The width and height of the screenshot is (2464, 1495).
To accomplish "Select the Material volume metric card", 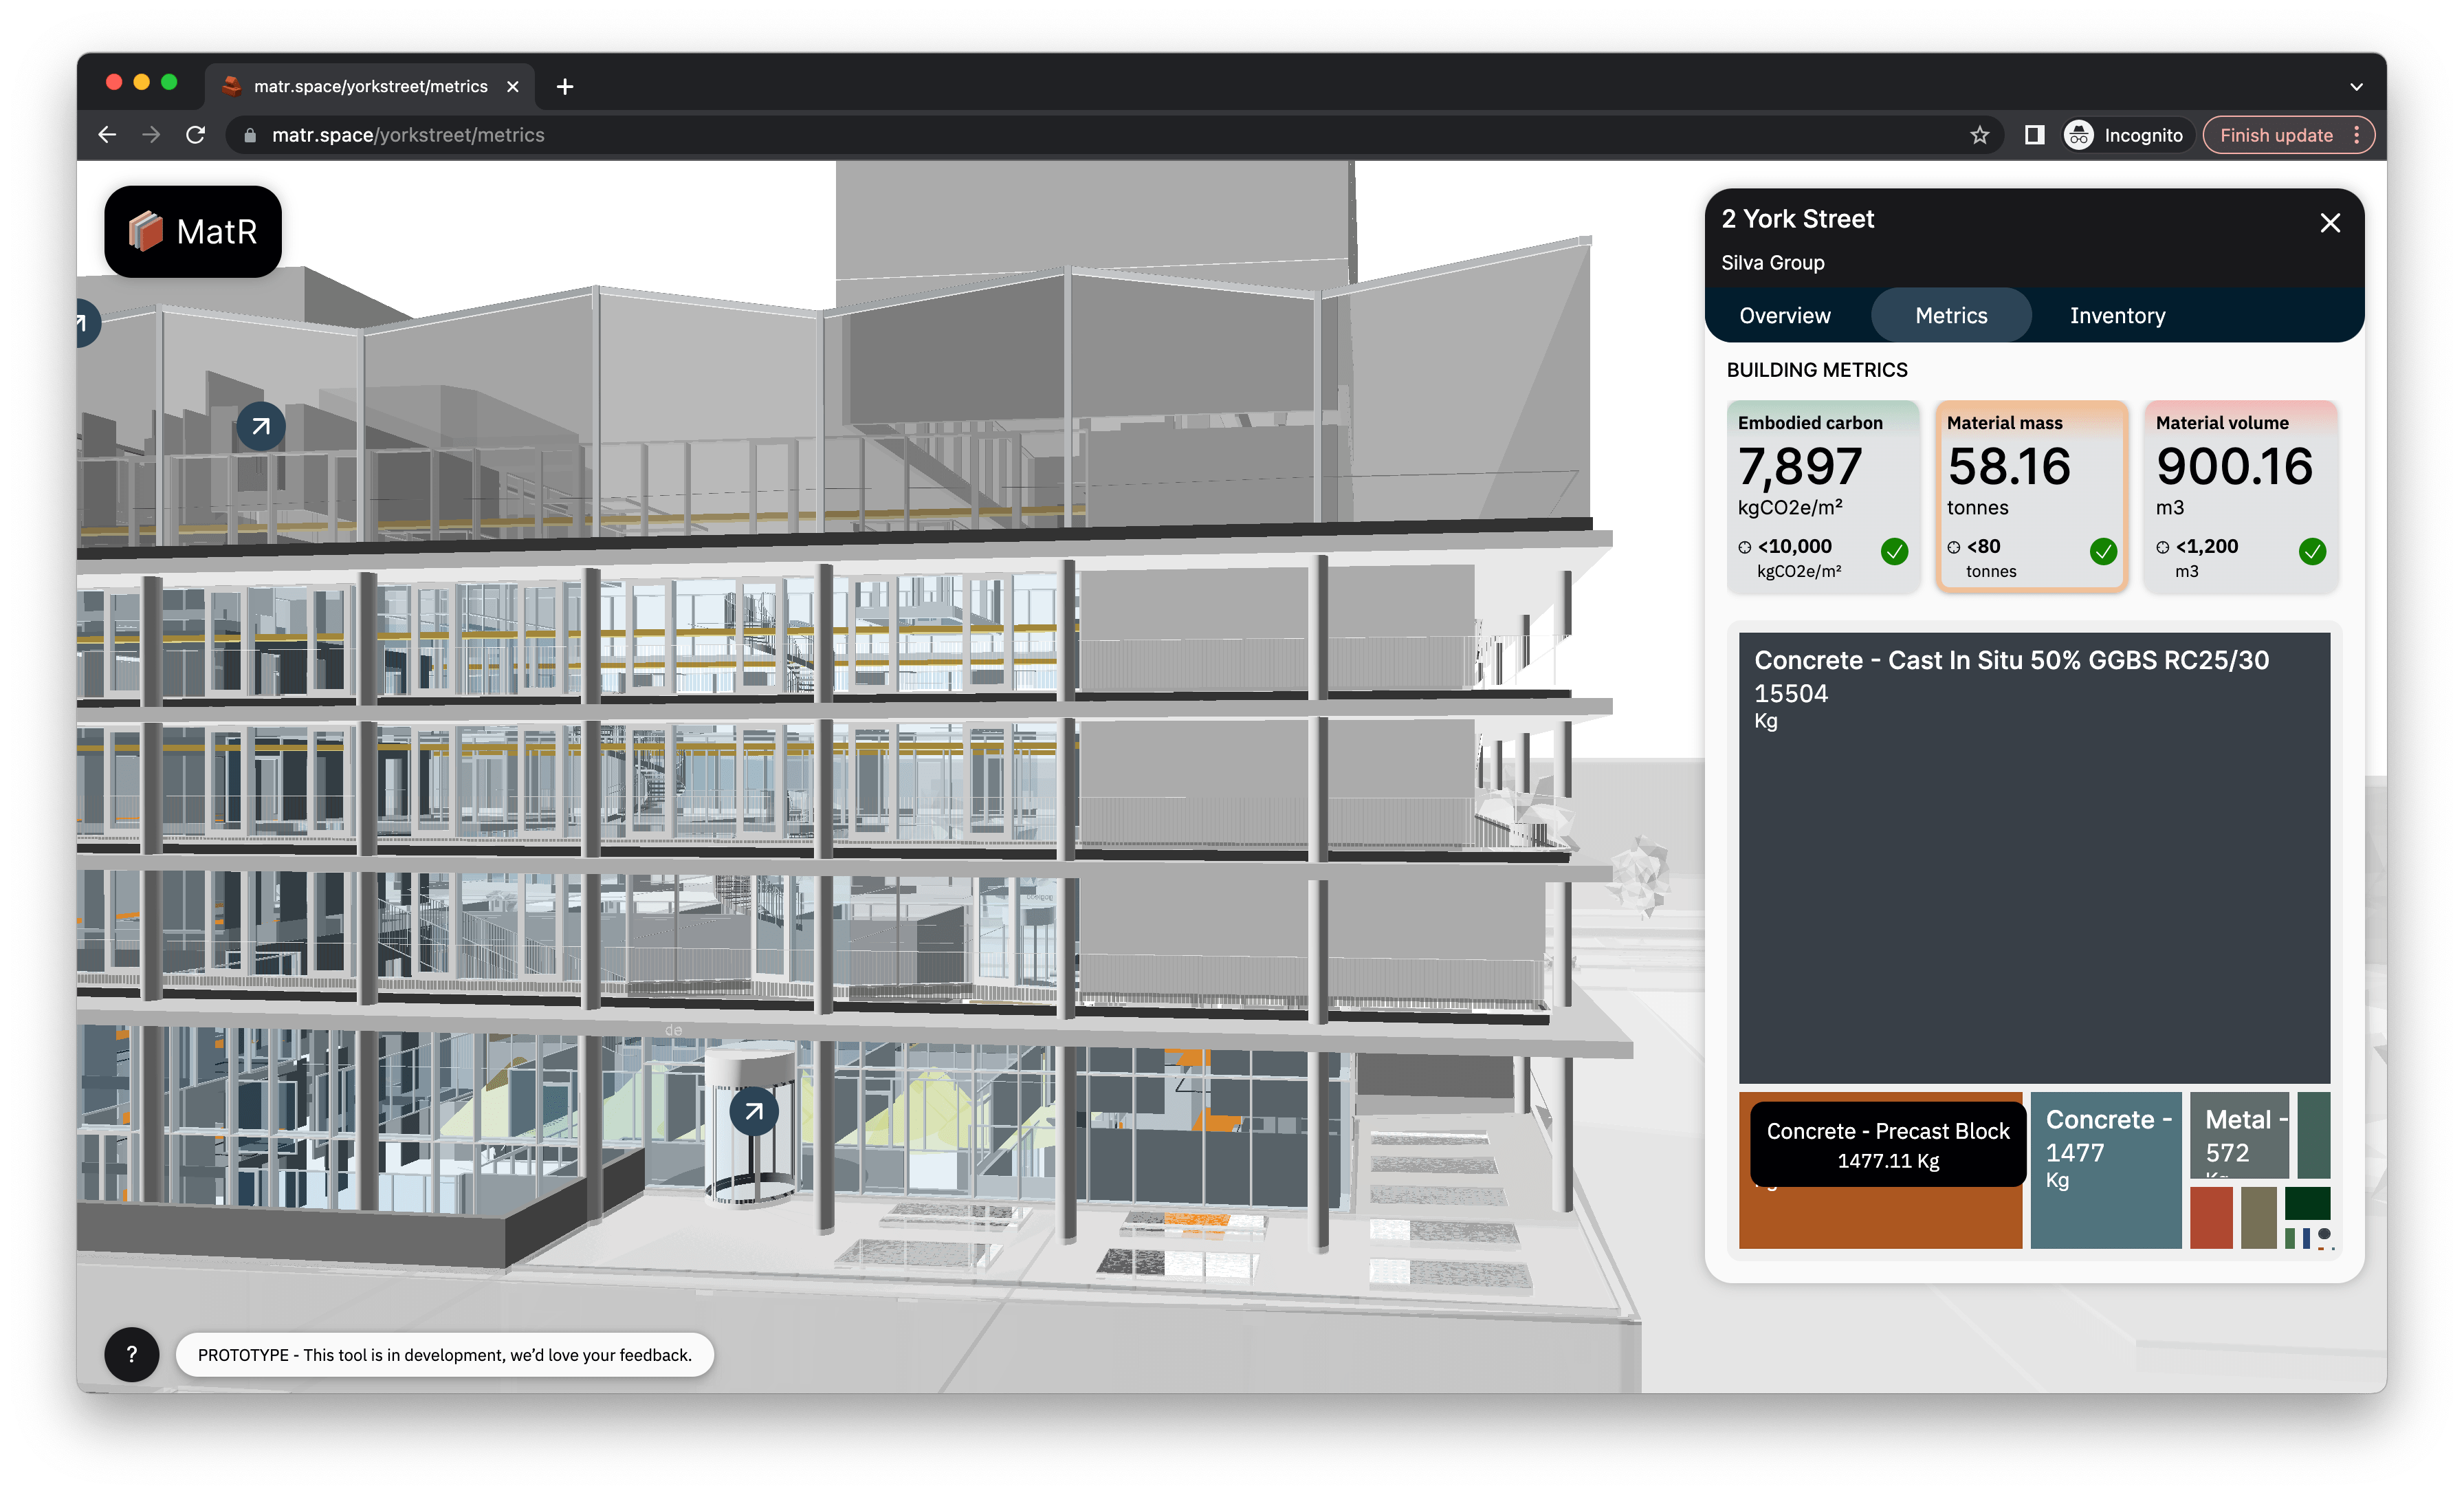I will (2240, 496).
